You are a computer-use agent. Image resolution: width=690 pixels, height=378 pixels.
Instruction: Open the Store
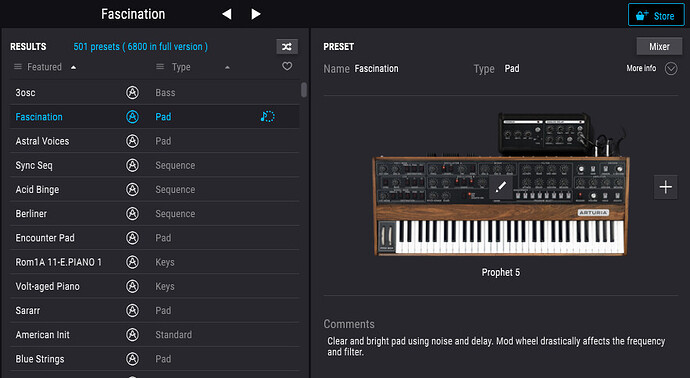point(656,15)
